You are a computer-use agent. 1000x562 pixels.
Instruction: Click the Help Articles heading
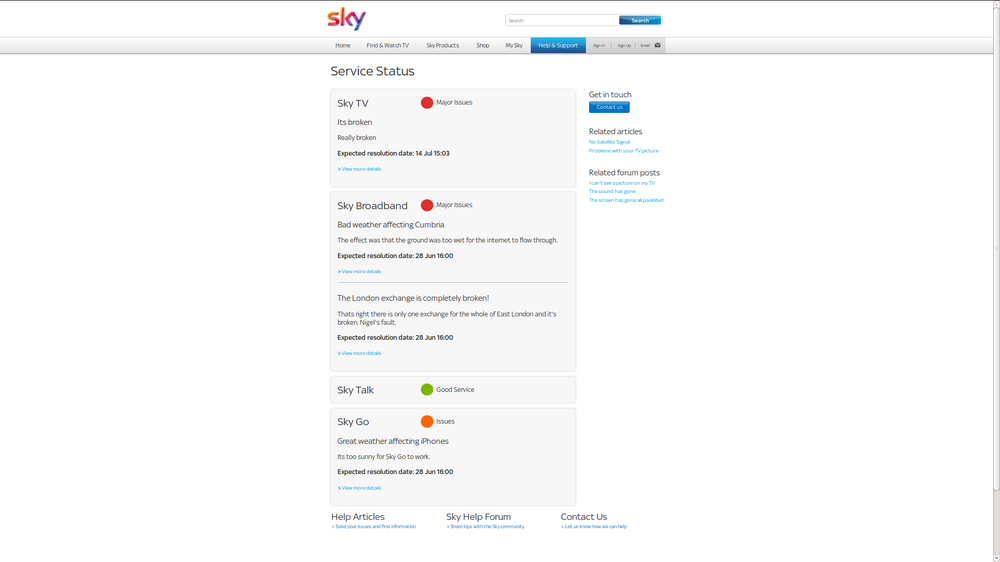click(x=358, y=517)
